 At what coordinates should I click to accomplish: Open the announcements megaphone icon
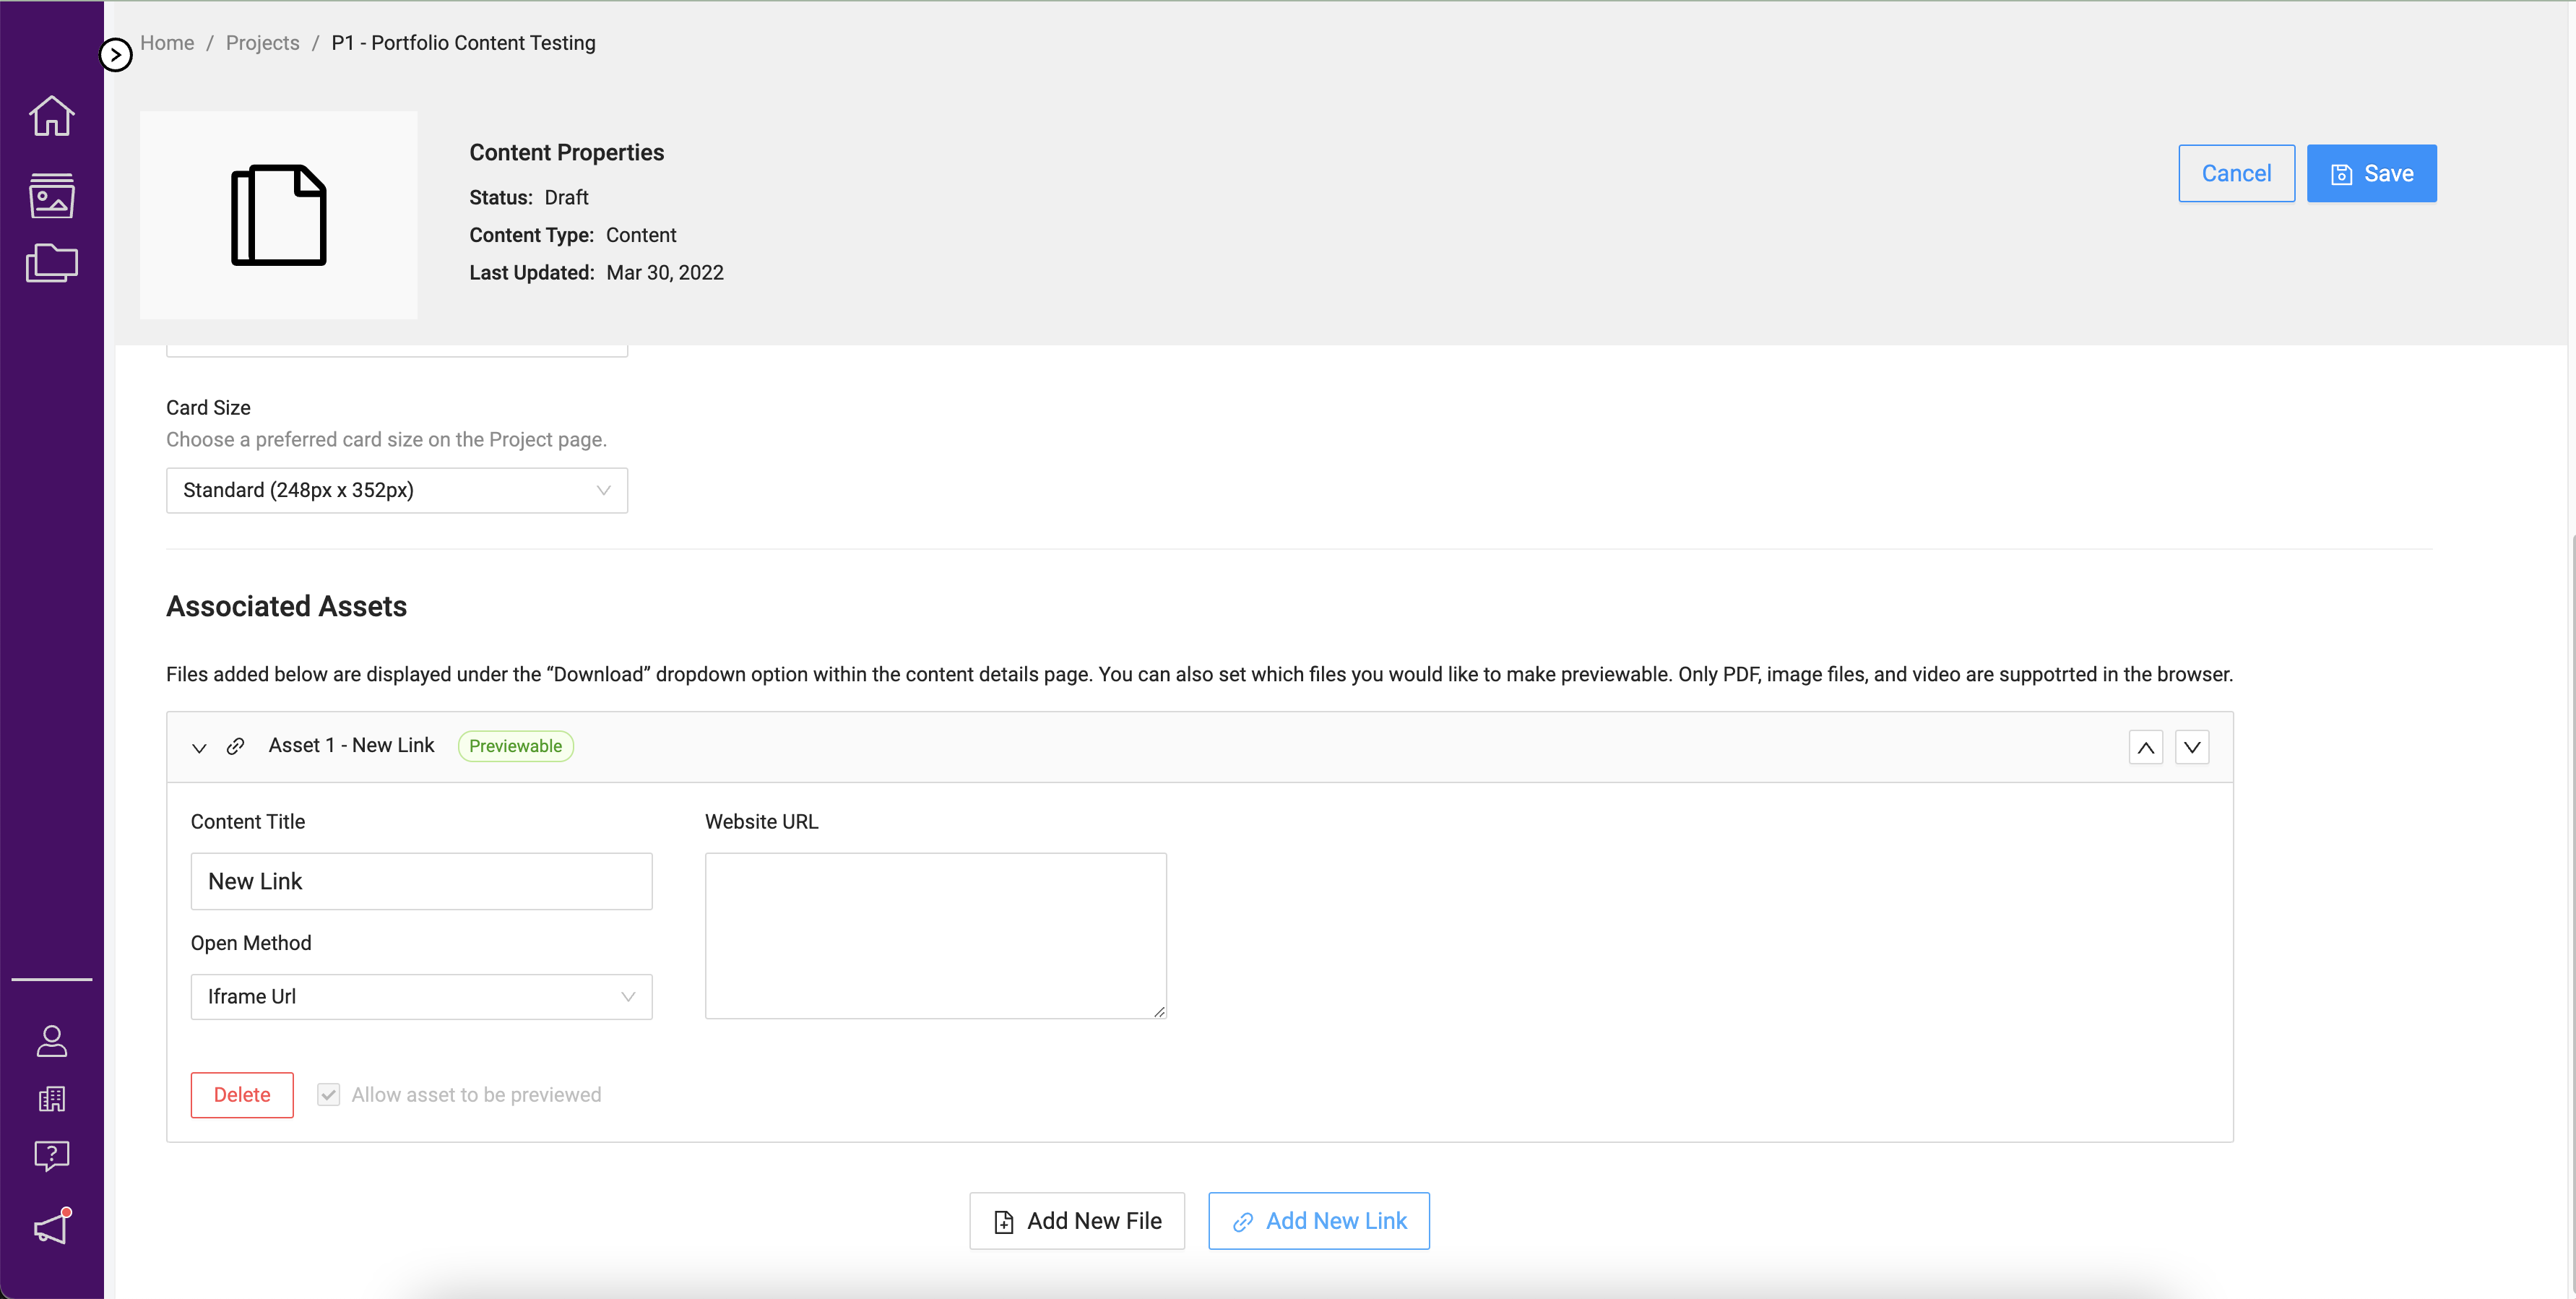[x=51, y=1227]
